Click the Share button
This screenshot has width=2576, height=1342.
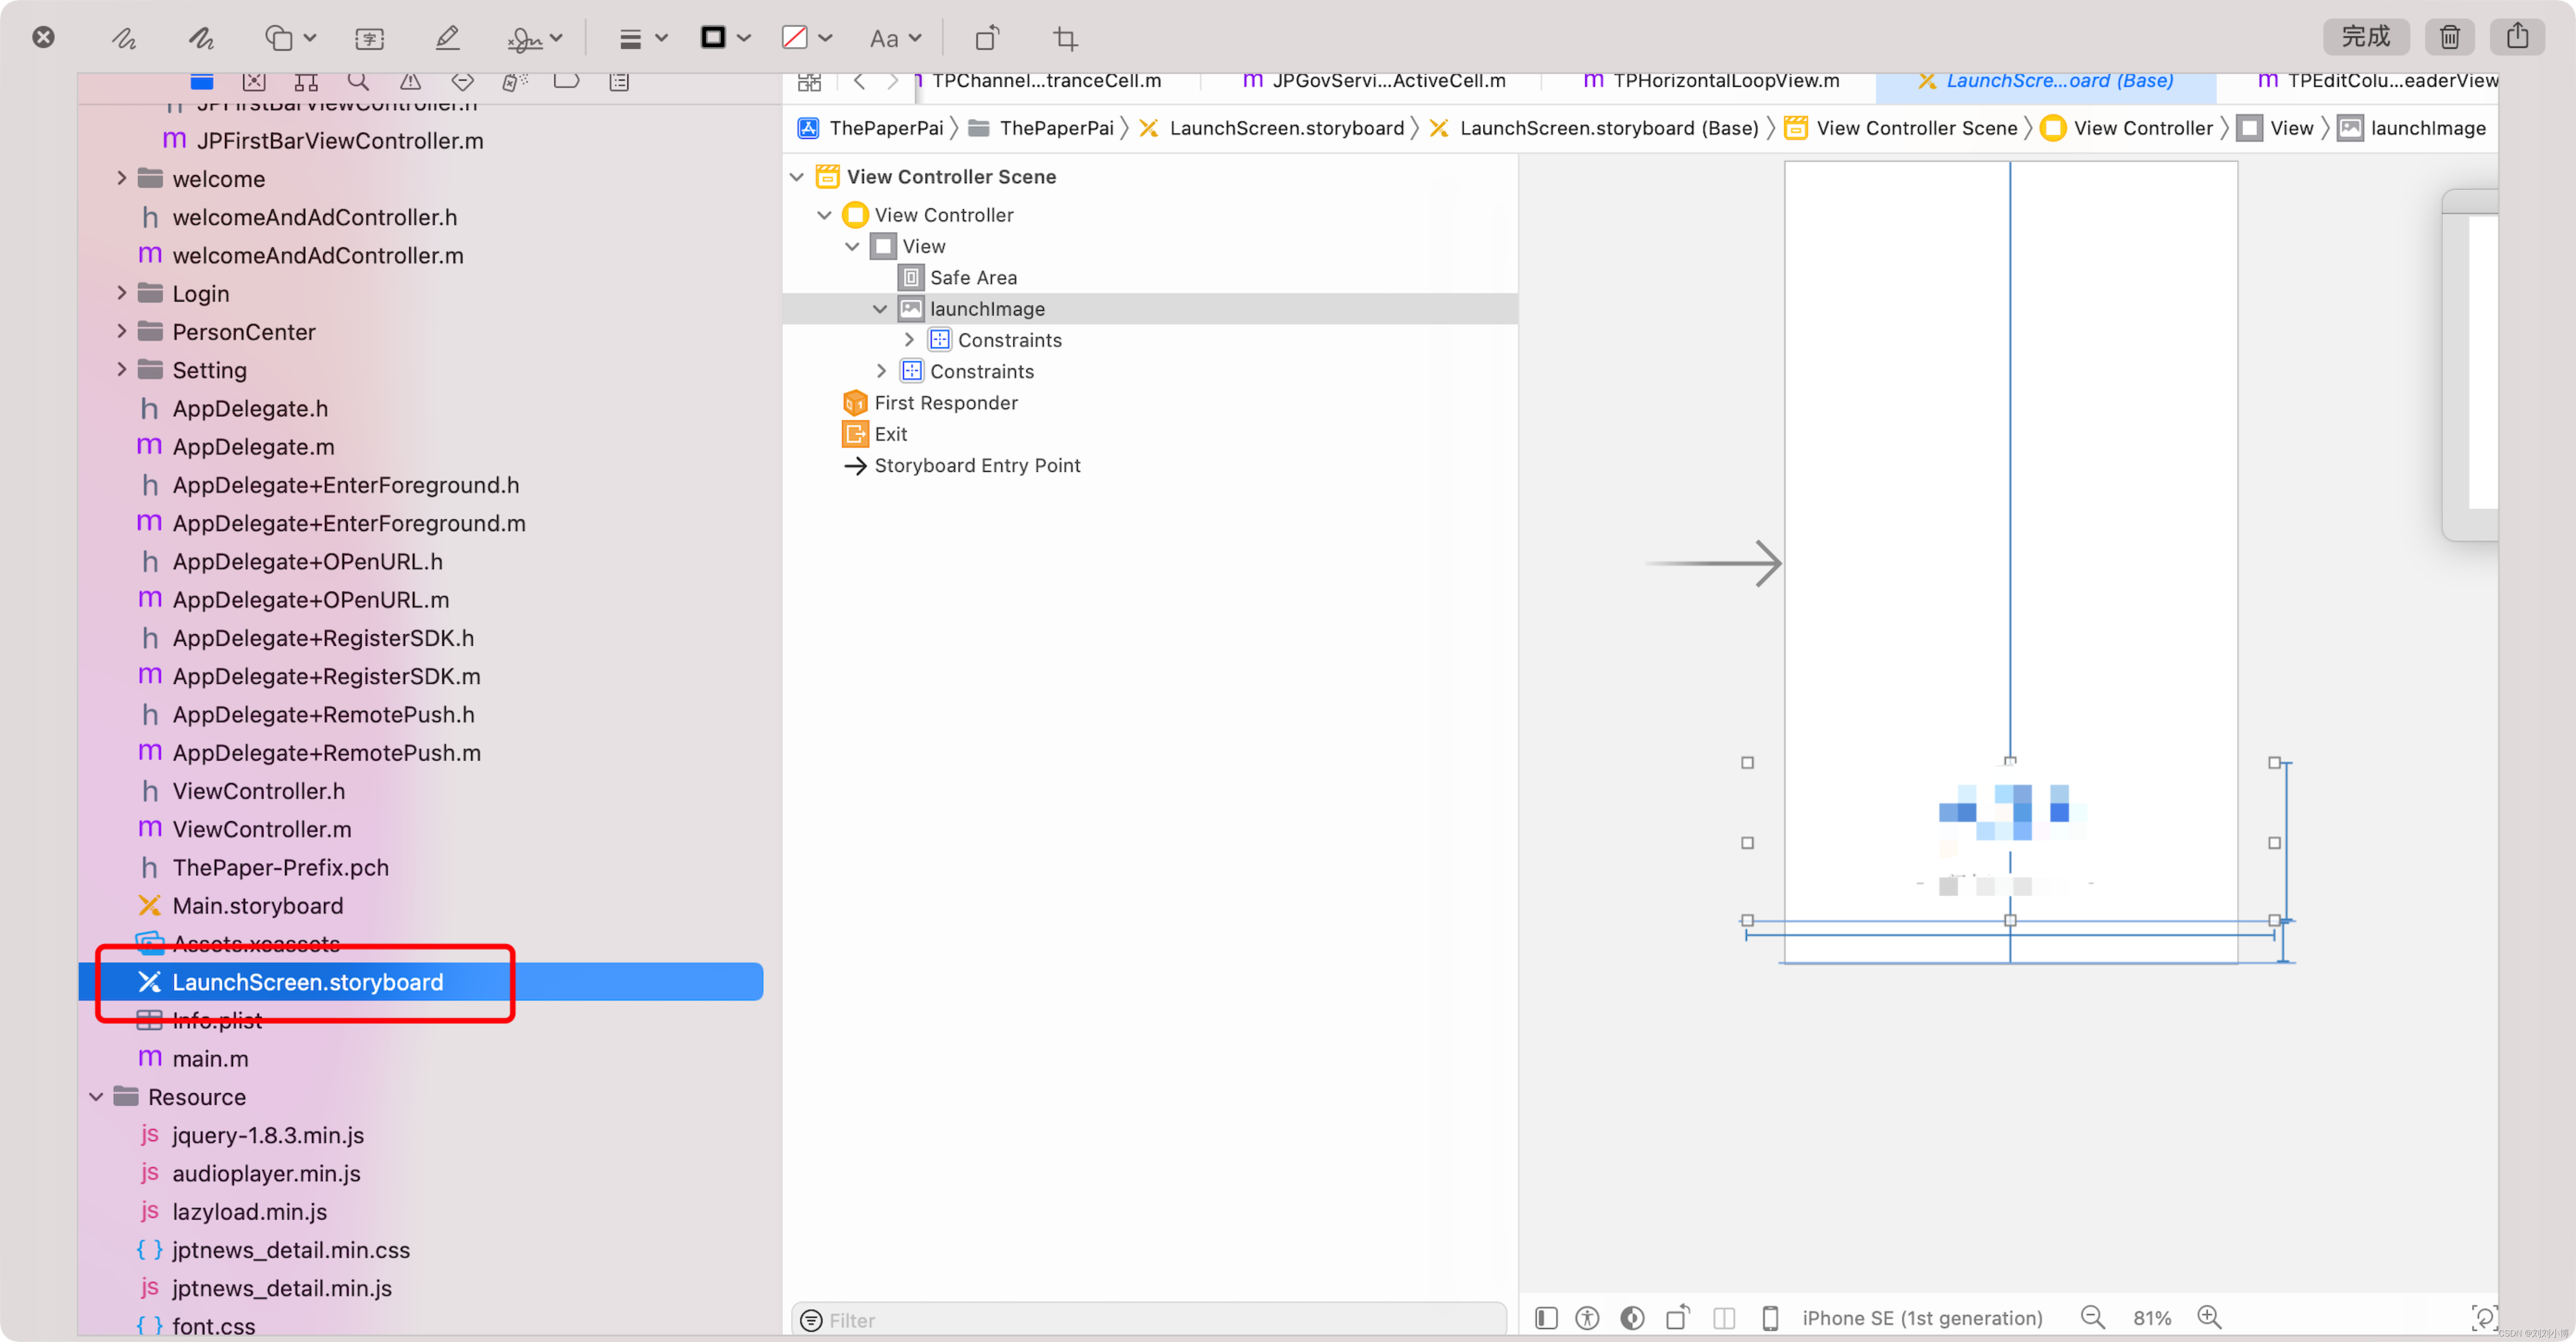pos(2517,37)
